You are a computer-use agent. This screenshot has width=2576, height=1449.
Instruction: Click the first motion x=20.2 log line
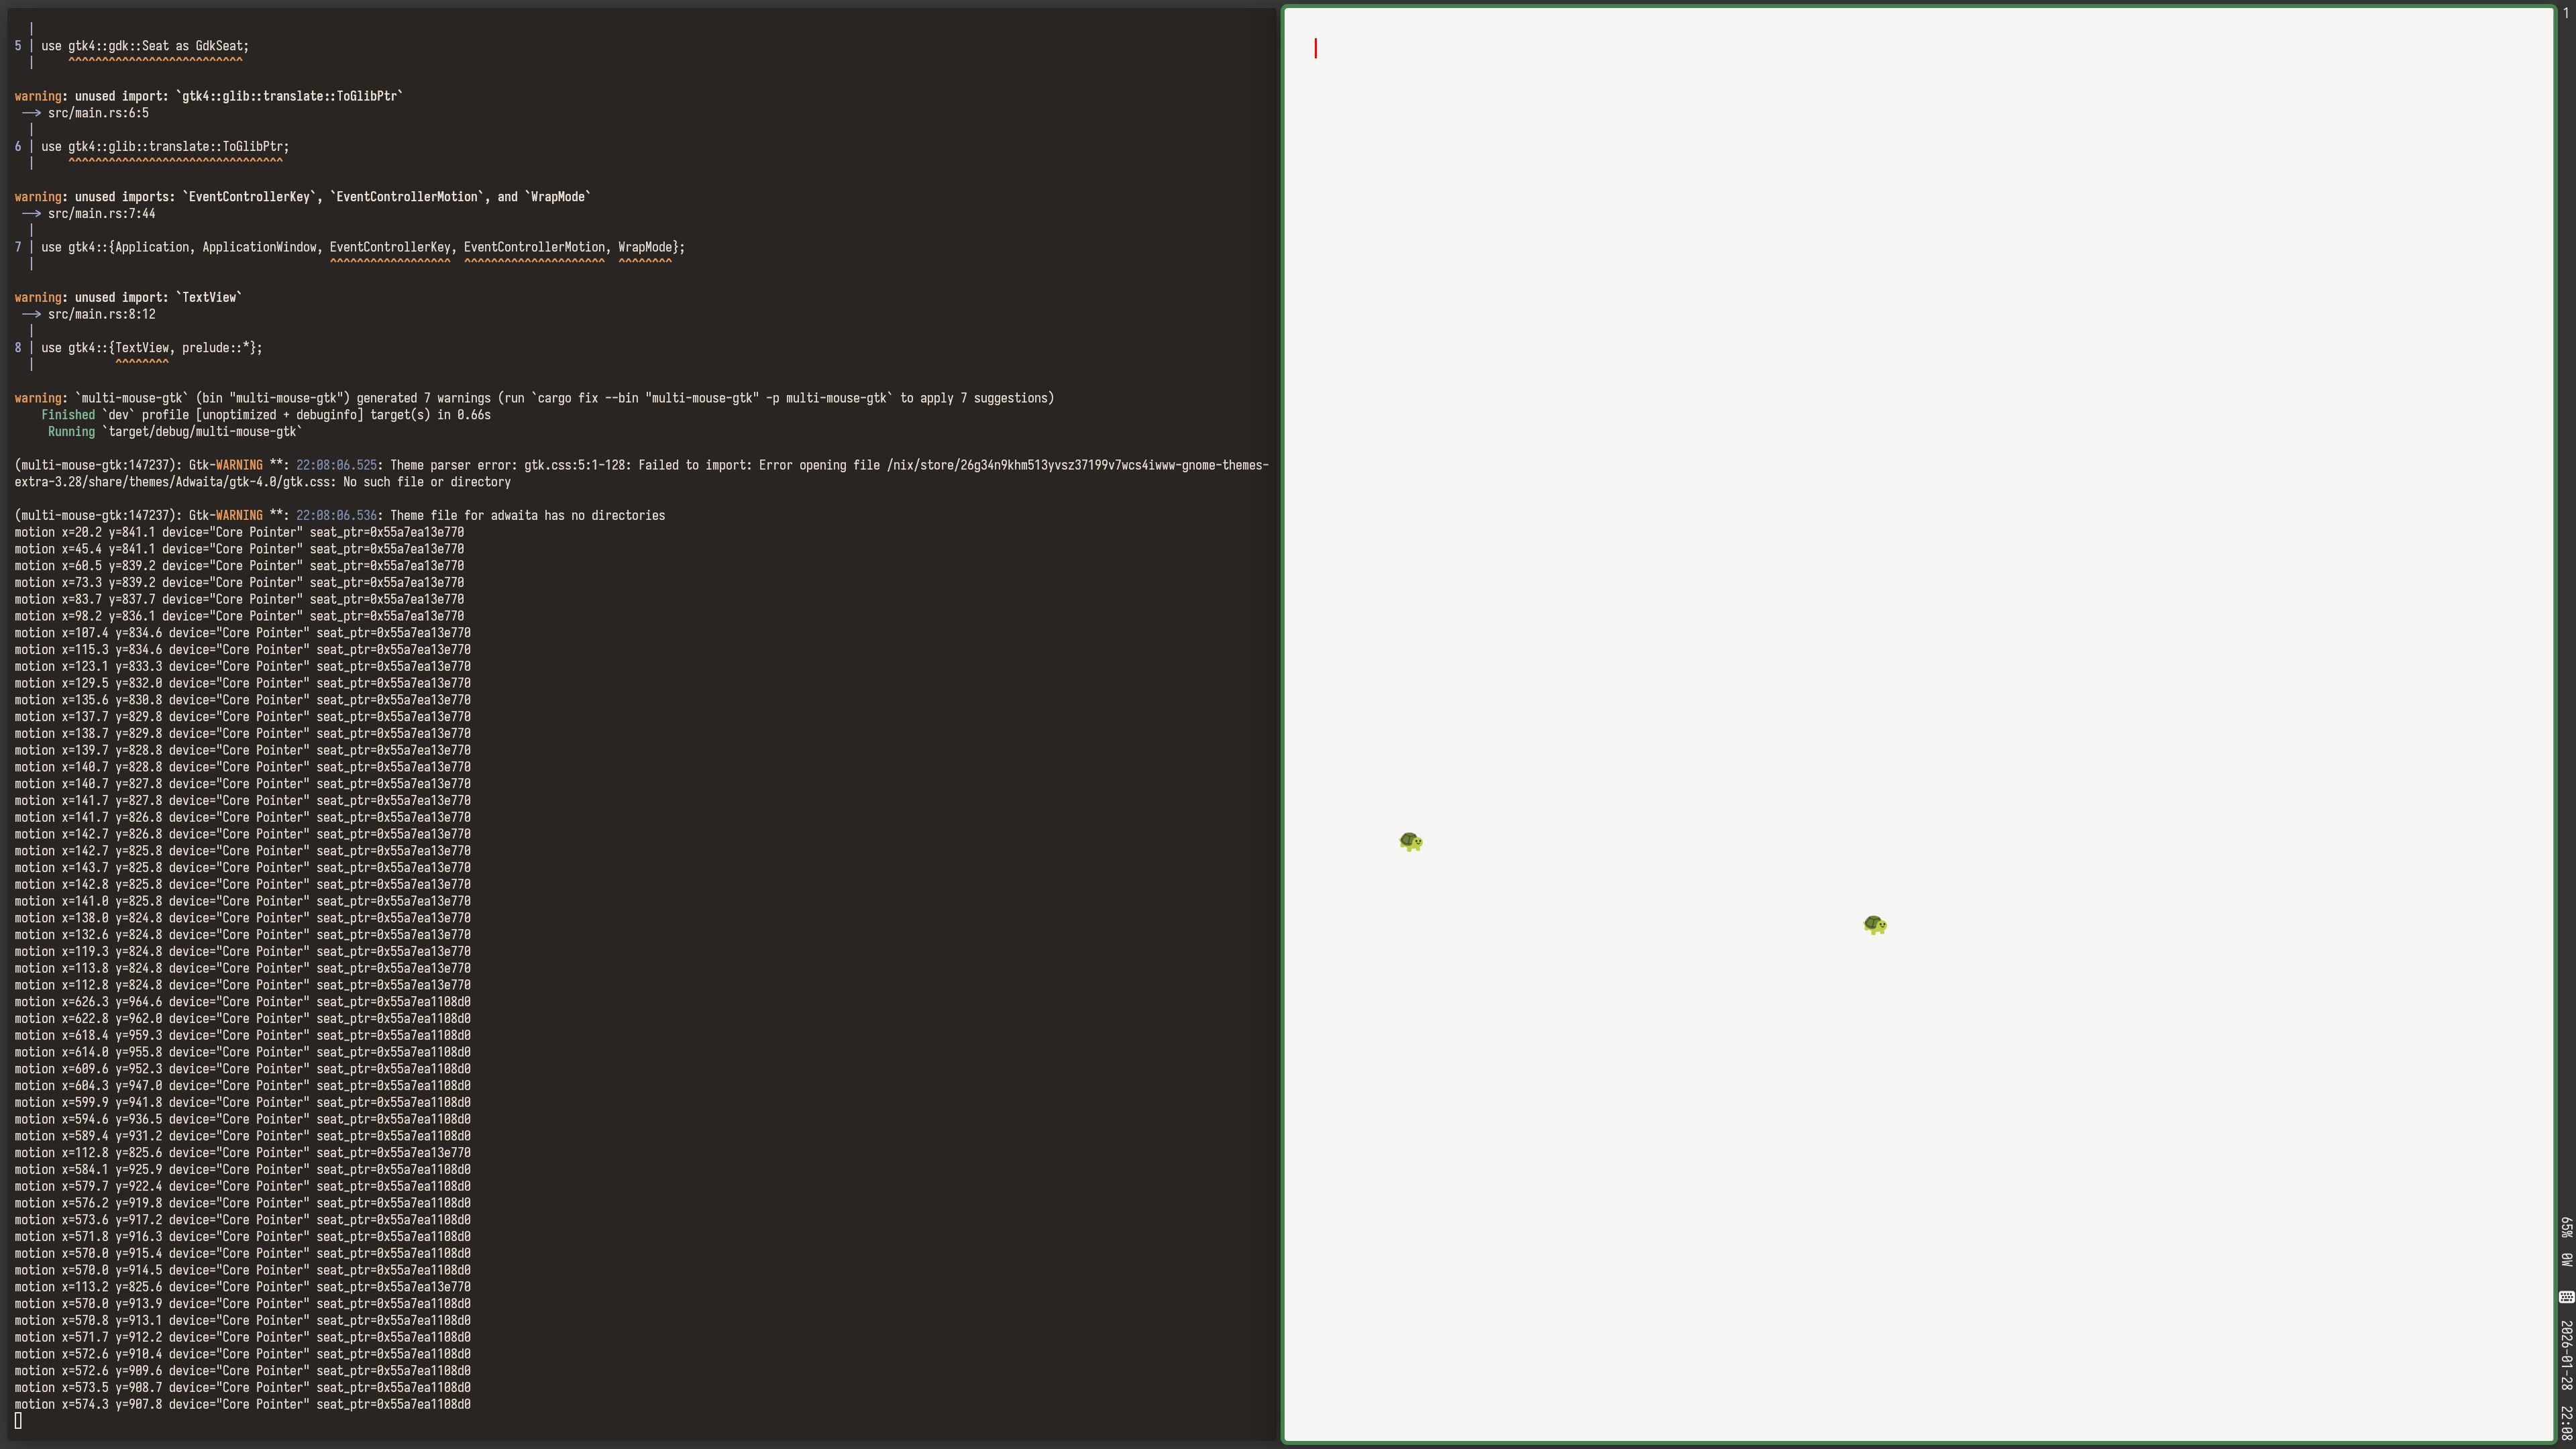coord(240,532)
